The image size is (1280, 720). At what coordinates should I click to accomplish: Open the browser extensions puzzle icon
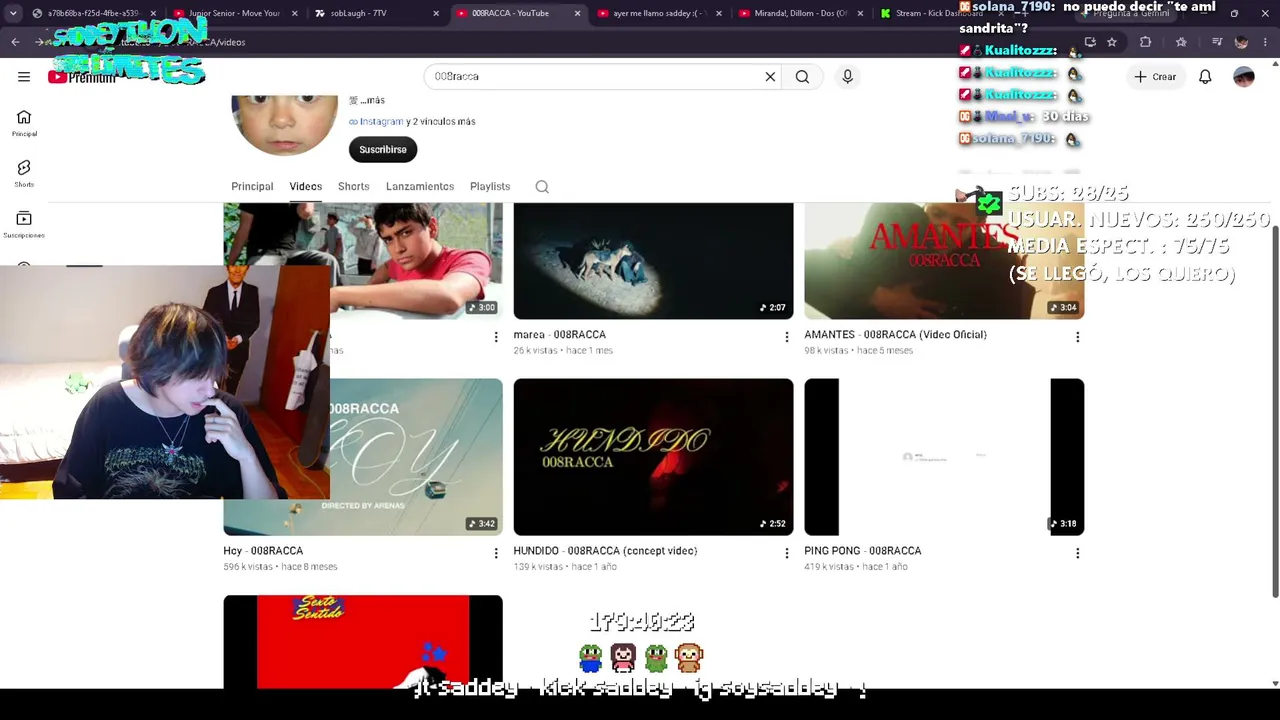point(1146,42)
